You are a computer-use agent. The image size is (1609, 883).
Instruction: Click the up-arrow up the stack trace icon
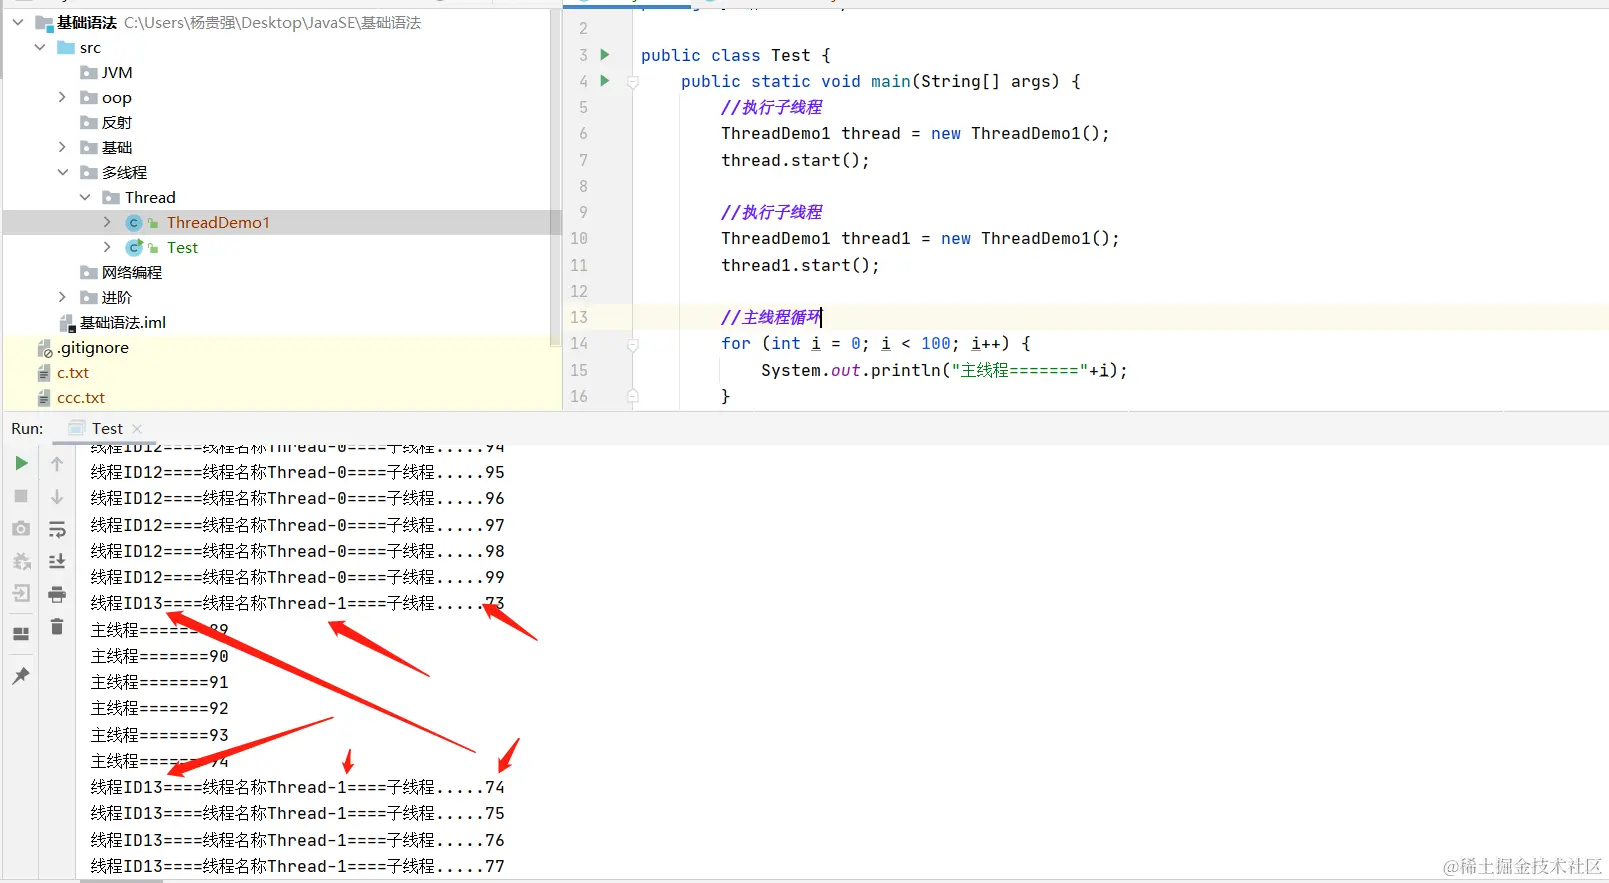pos(57,464)
